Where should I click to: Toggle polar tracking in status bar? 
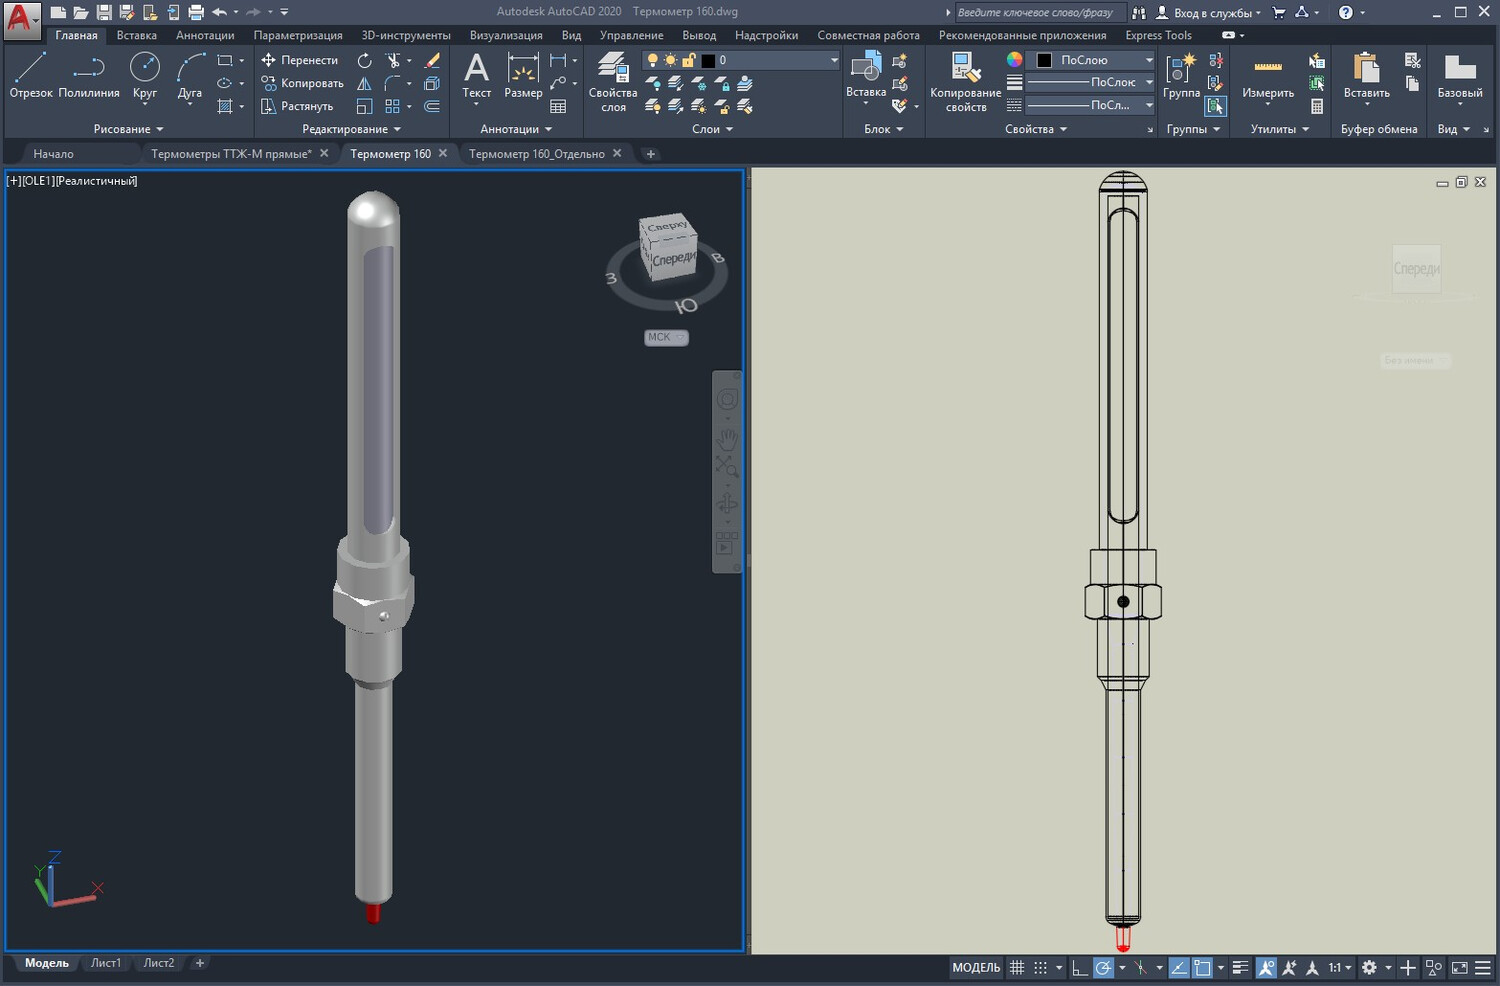1103,967
